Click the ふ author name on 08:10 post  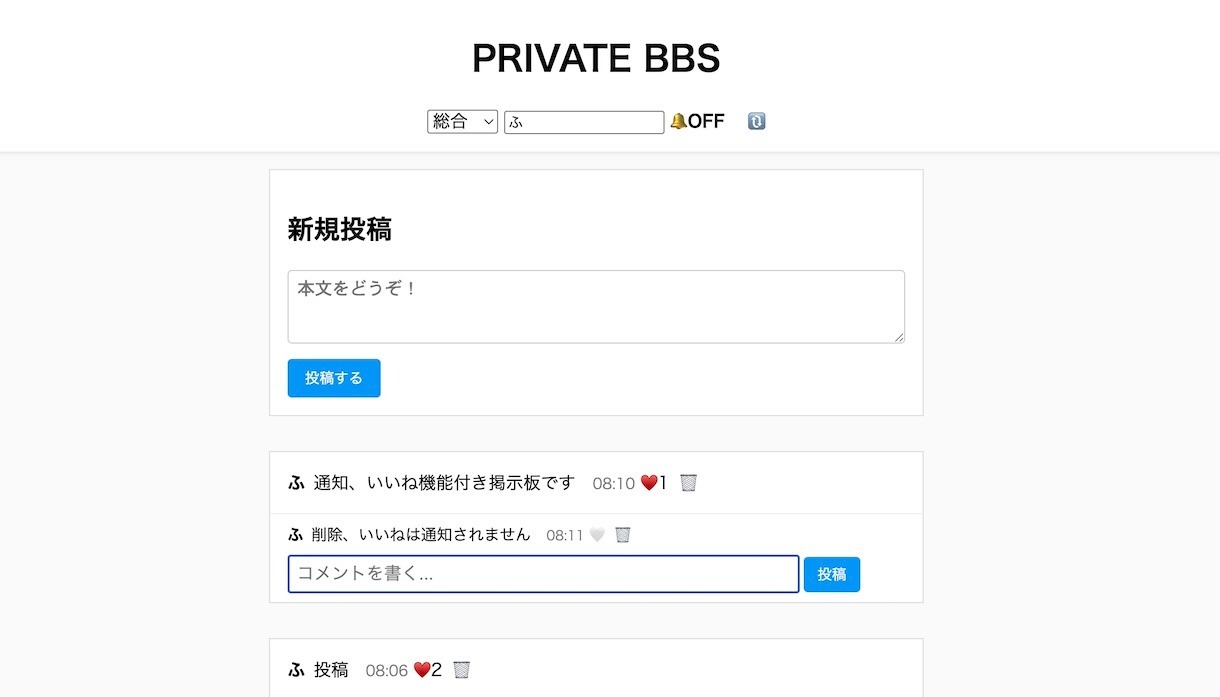pos(296,483)
